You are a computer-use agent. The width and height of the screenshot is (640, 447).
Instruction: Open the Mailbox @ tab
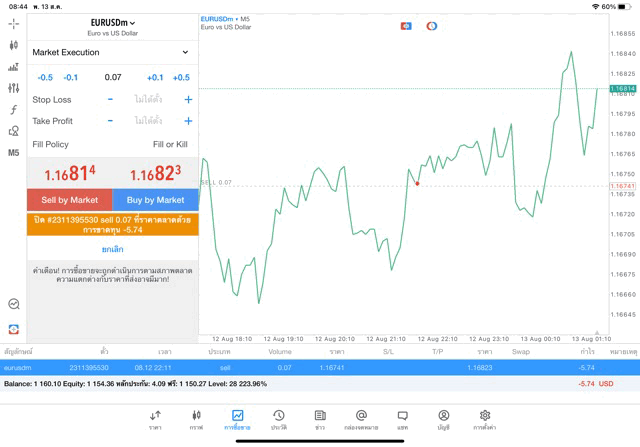(x=361, y=419)
